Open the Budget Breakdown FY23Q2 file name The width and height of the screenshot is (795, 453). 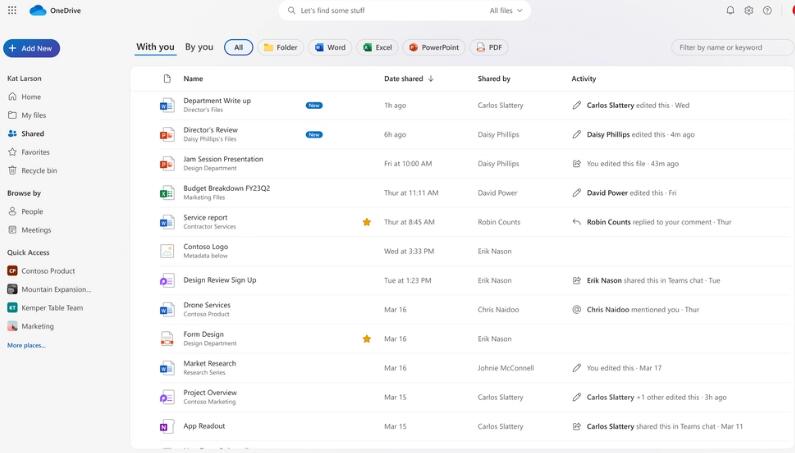point(227,188)
